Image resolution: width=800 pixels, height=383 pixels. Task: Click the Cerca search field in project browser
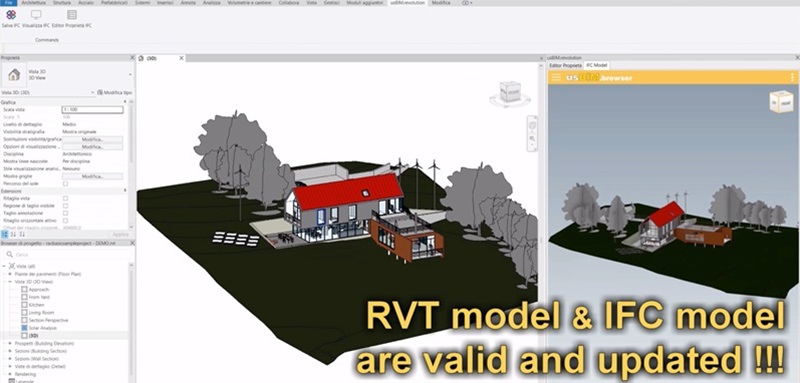coord(68,254)
